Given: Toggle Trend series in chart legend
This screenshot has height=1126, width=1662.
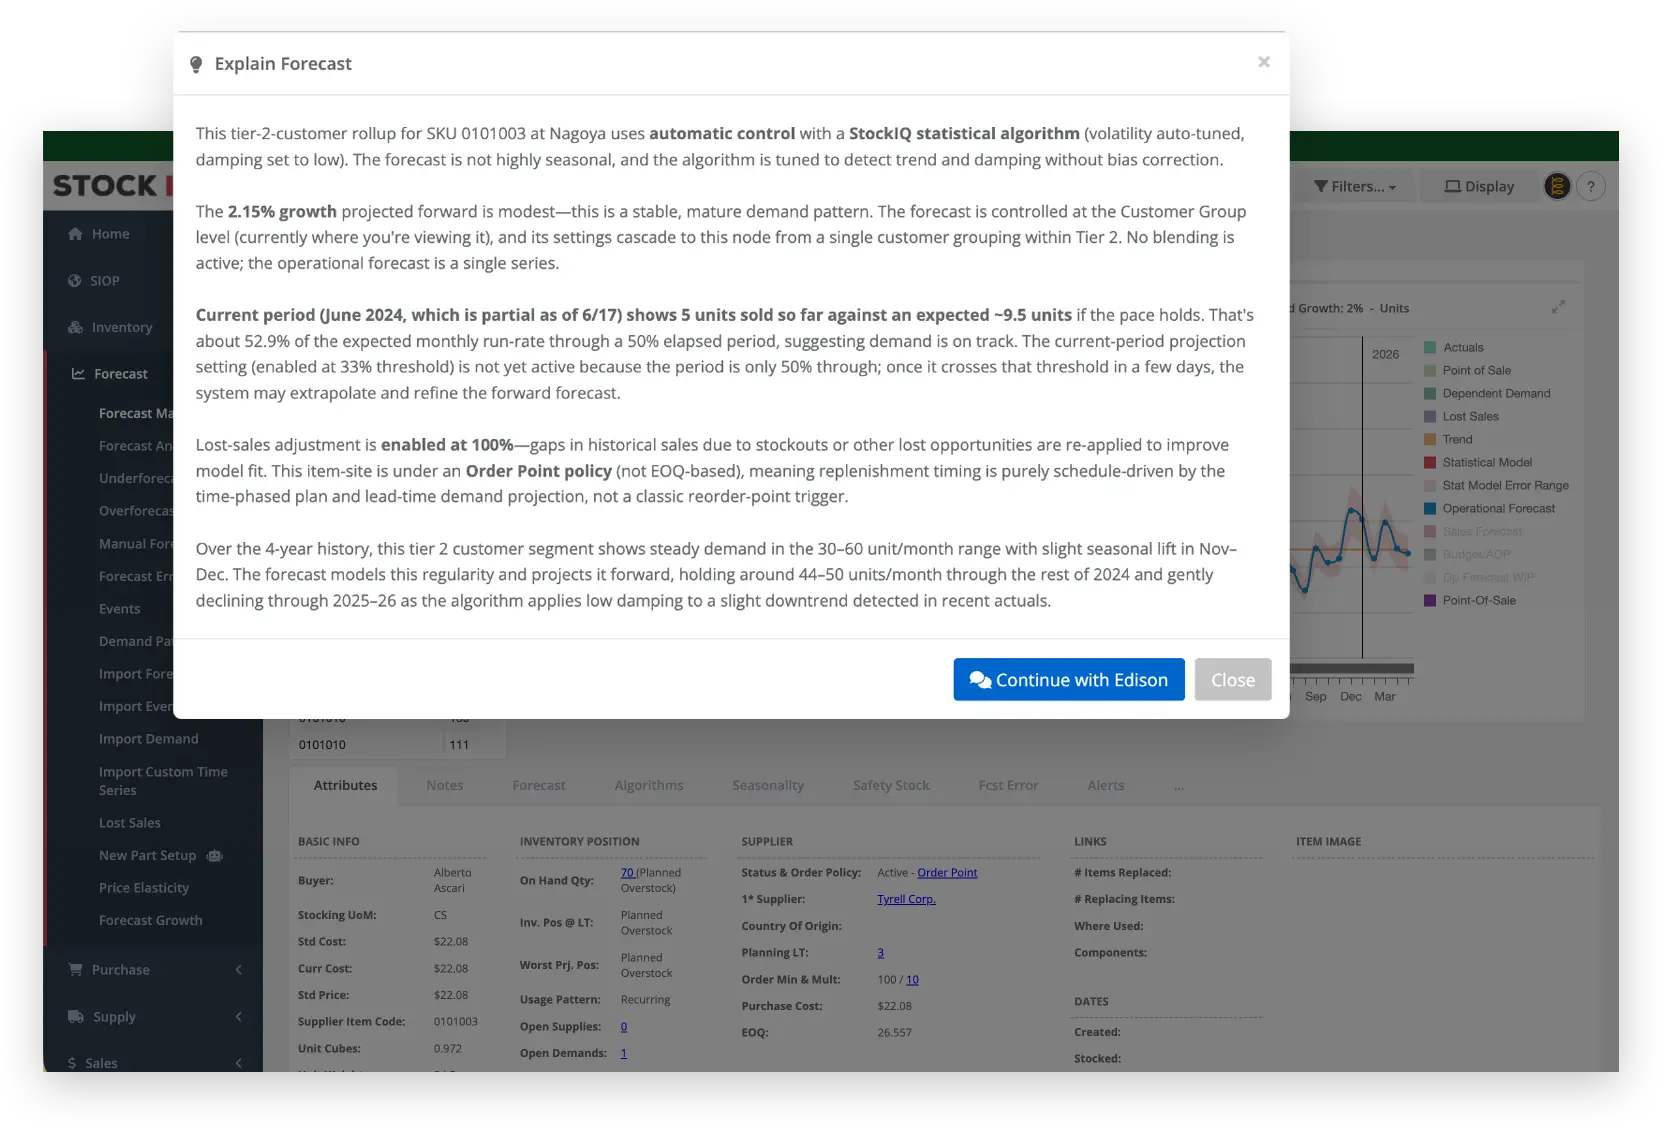Looking at the screenshot, I should (1449, 440).
